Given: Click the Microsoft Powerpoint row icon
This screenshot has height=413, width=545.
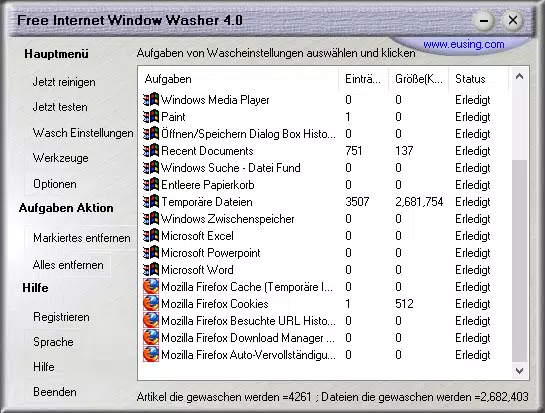Looking at the screenshot, I should 151,253.
